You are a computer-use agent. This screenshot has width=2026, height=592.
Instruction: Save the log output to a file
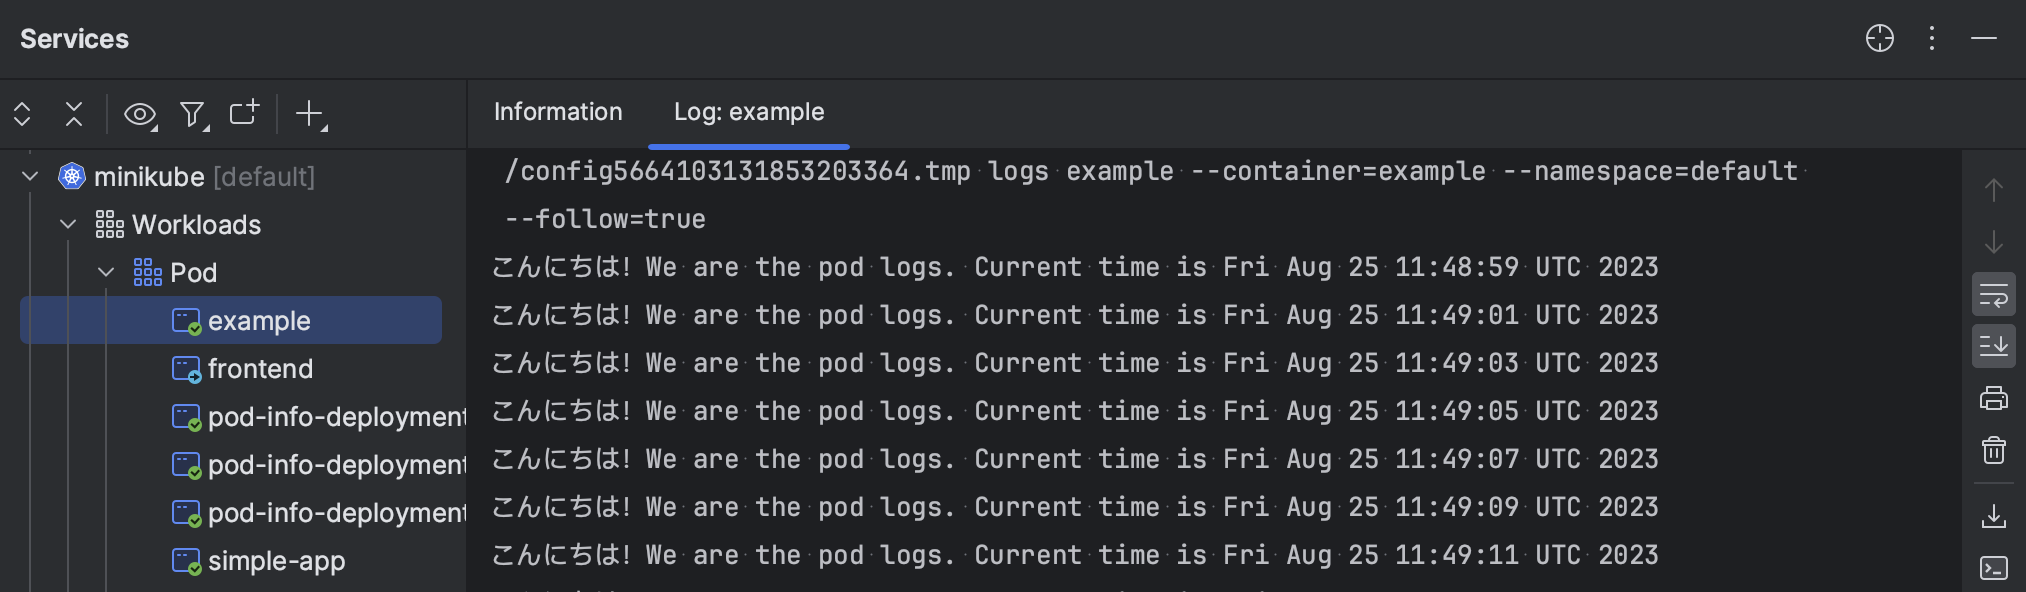click(x=1994, y=516)
